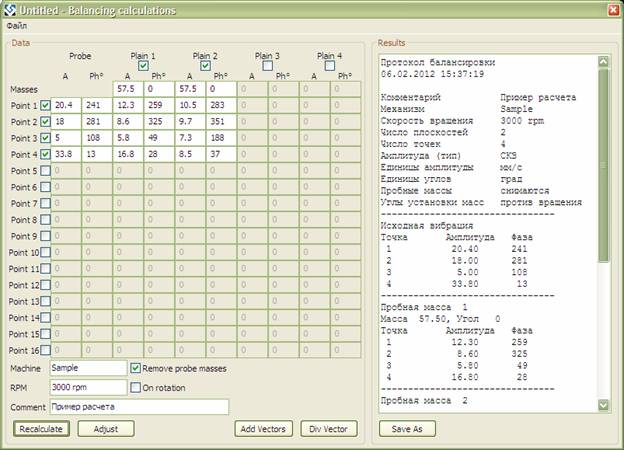Image resolution: width=624 pixels, height=450 pixels.
Task: Enable the Point 5 checkbox
Action: coord(45,171)
